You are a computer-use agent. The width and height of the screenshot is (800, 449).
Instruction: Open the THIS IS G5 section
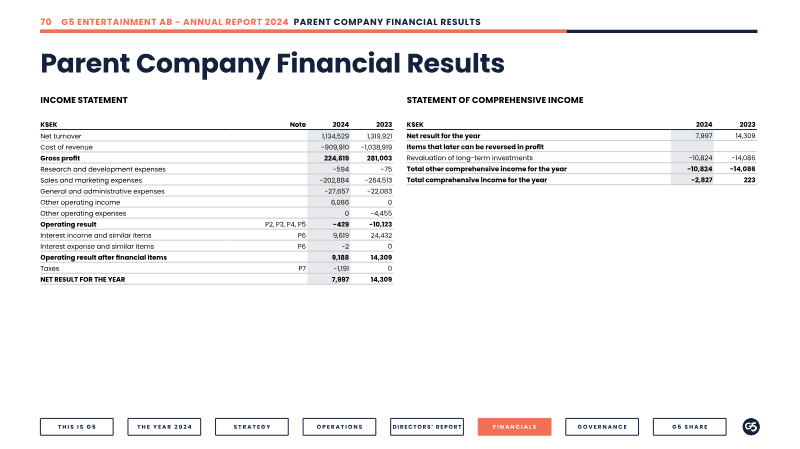click(77, 427)
